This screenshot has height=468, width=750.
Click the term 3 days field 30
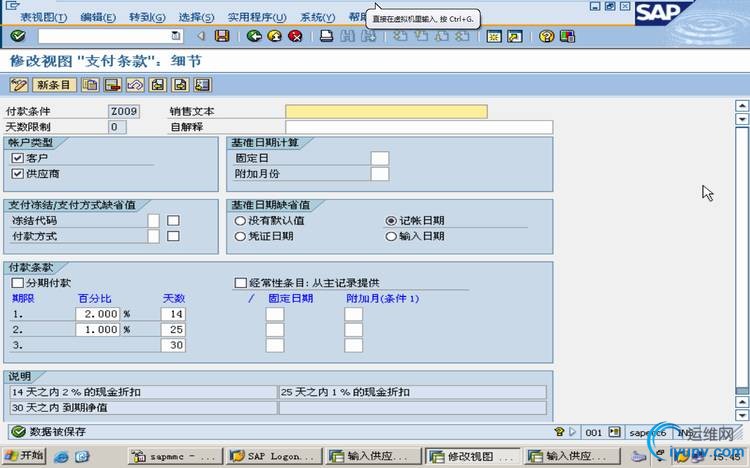(x=173, y=345)
